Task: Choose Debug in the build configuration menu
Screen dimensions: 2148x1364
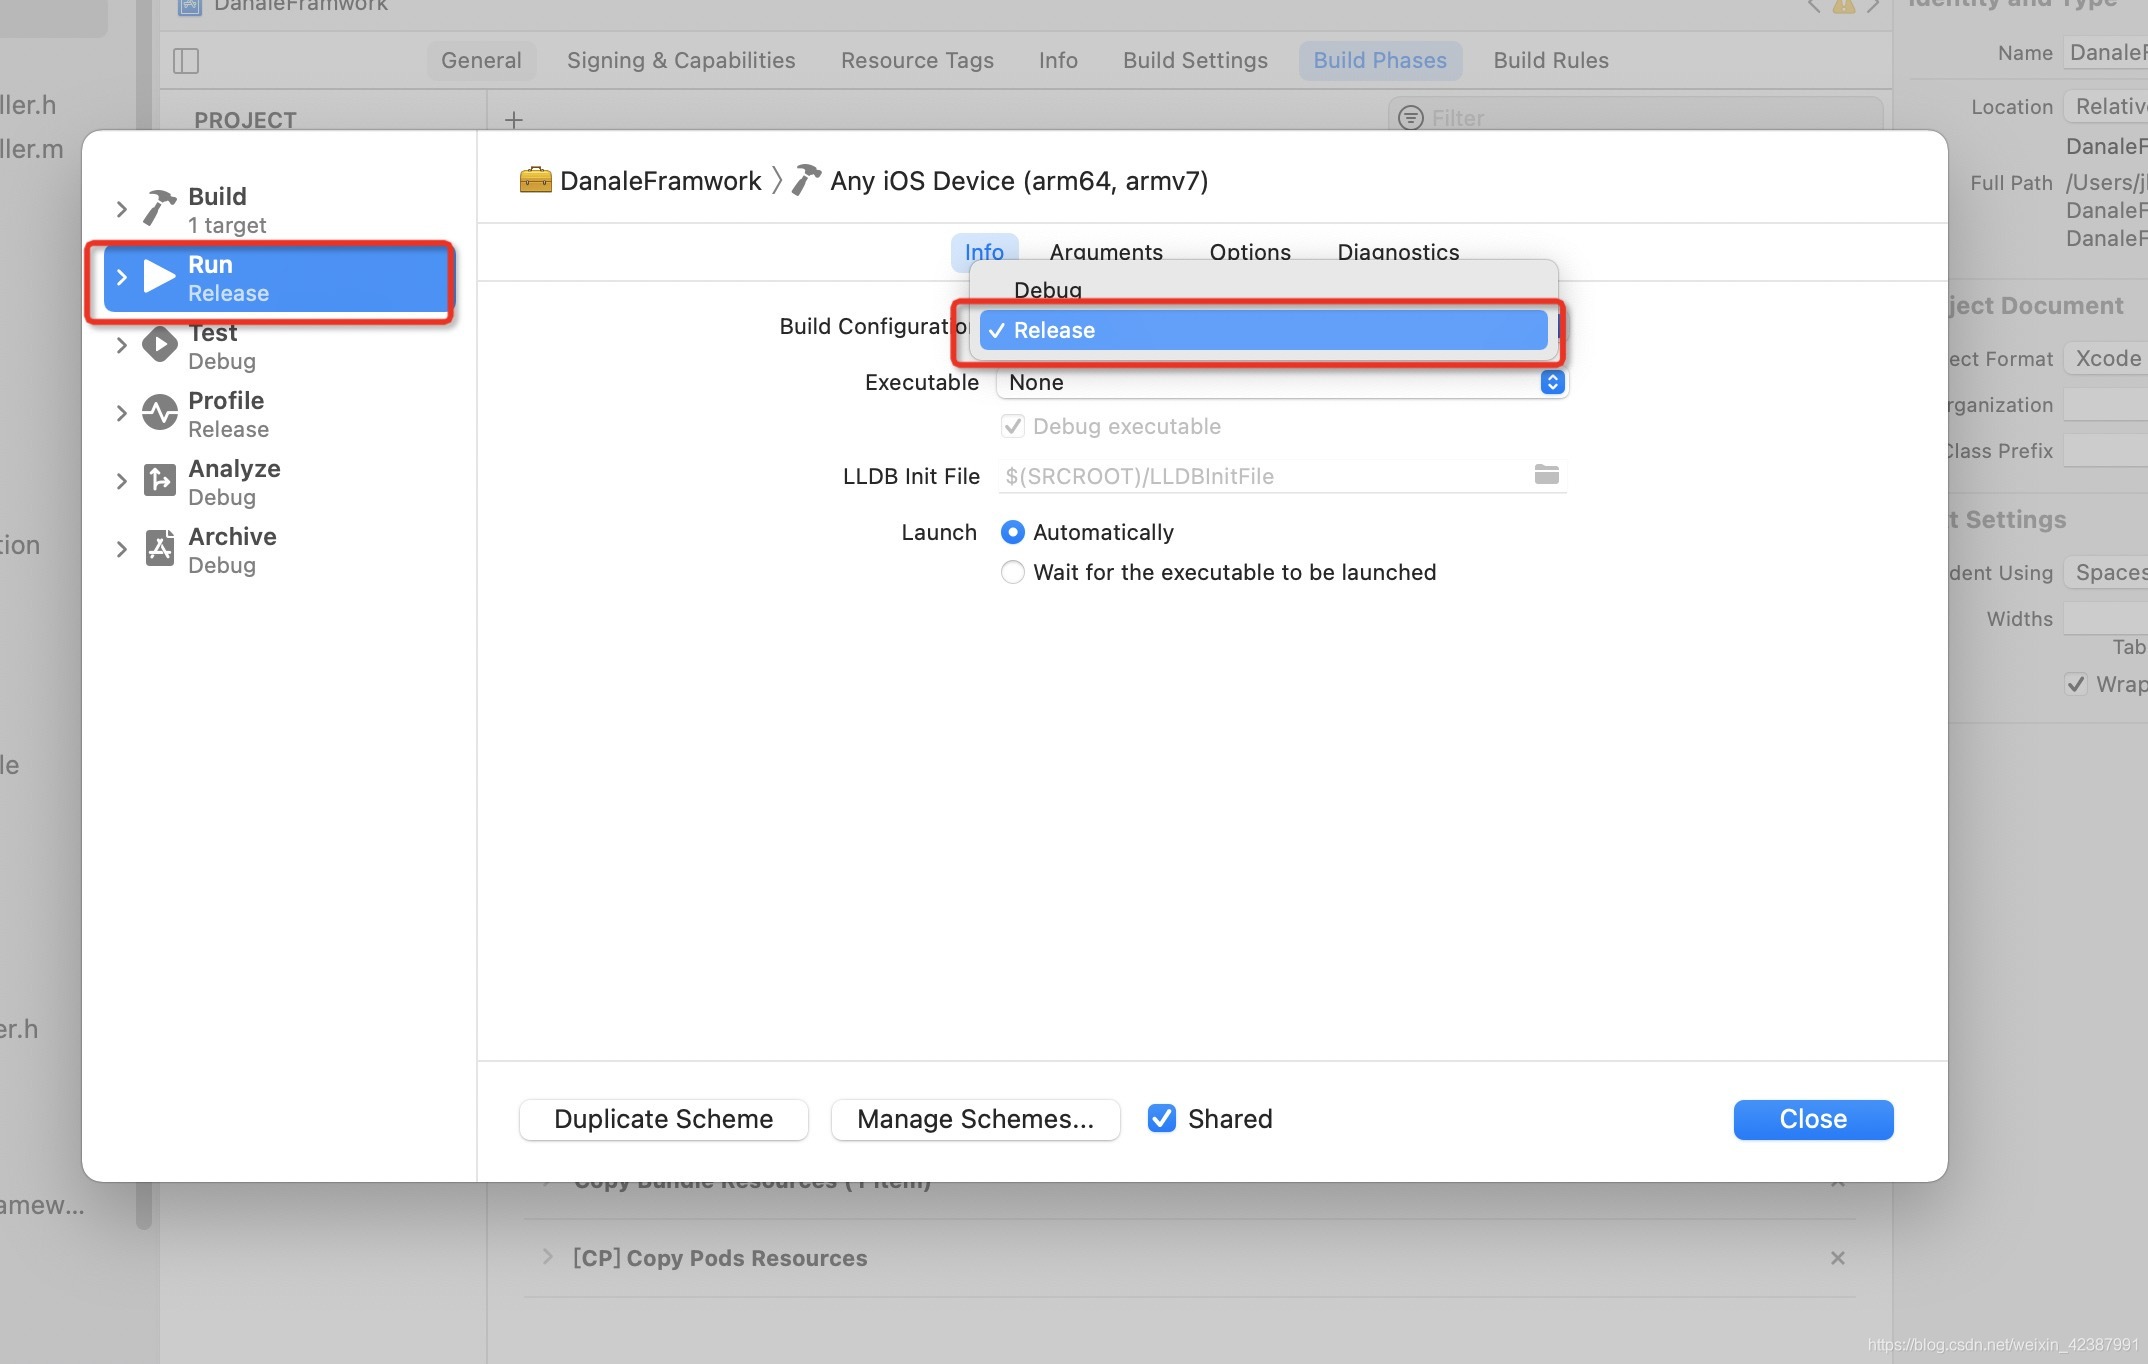Action: click(1263, 290)
